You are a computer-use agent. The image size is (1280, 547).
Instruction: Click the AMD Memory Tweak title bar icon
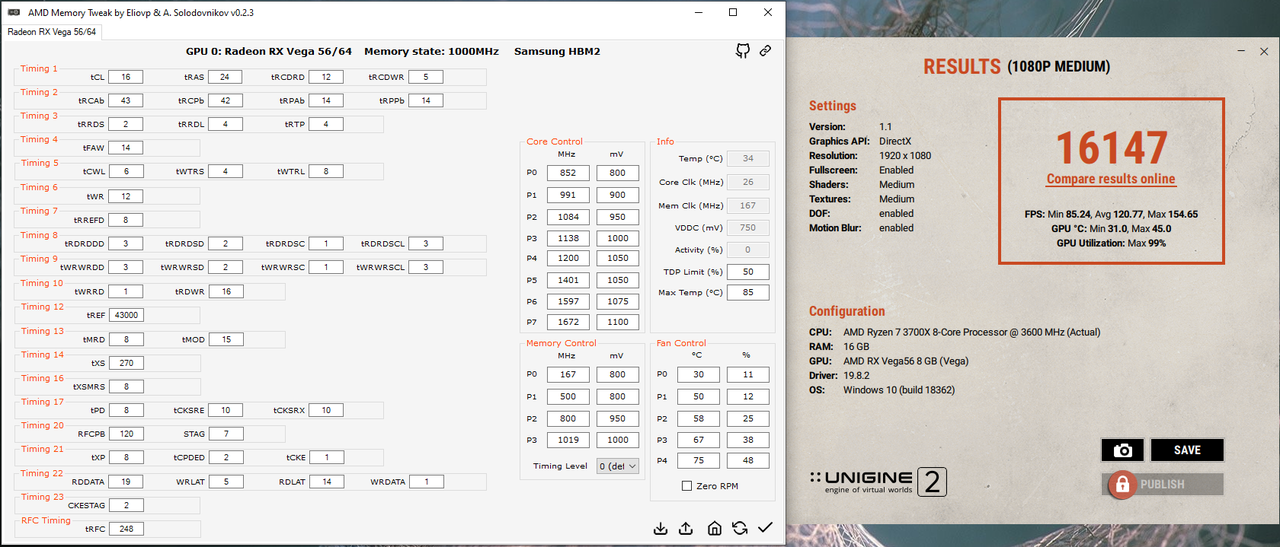click(13, 12)
